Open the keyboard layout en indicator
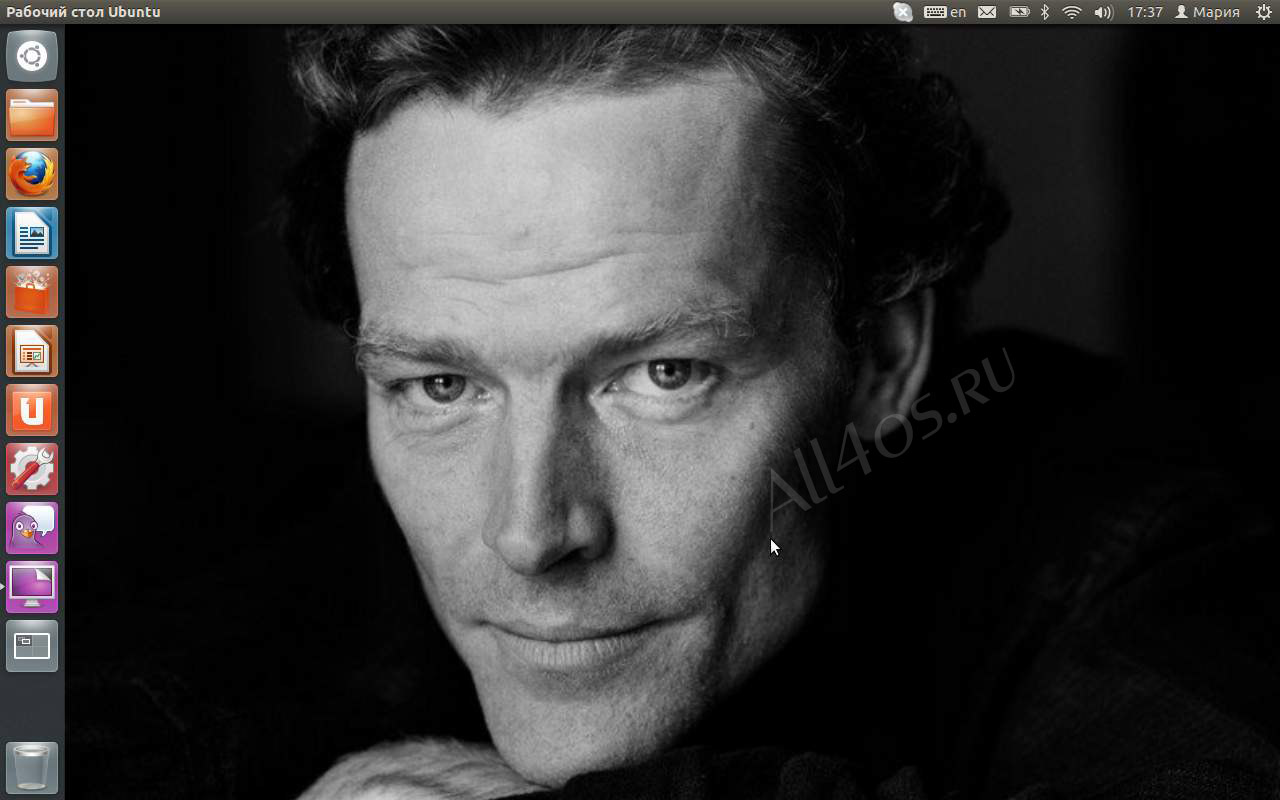1280x800 pixels. [945, 12]
